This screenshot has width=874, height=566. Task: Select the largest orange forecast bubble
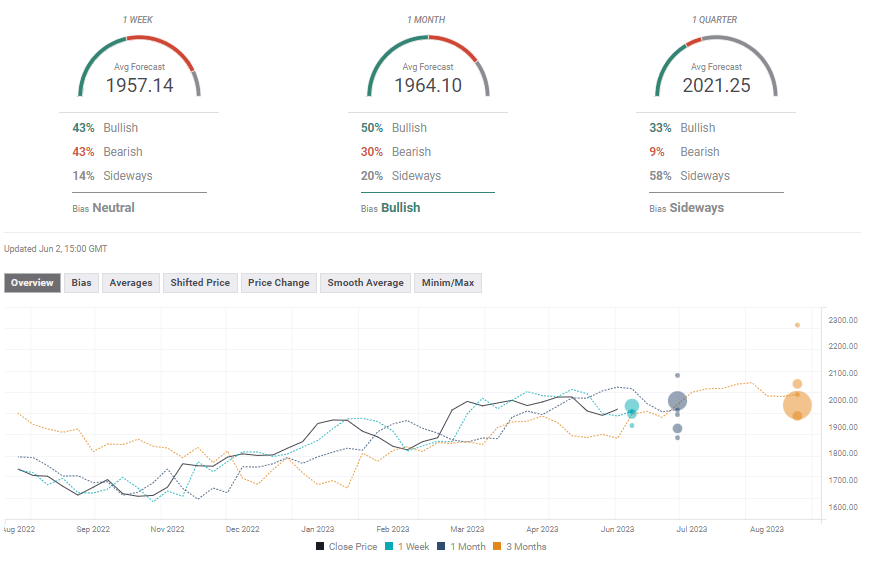[797, 405]
